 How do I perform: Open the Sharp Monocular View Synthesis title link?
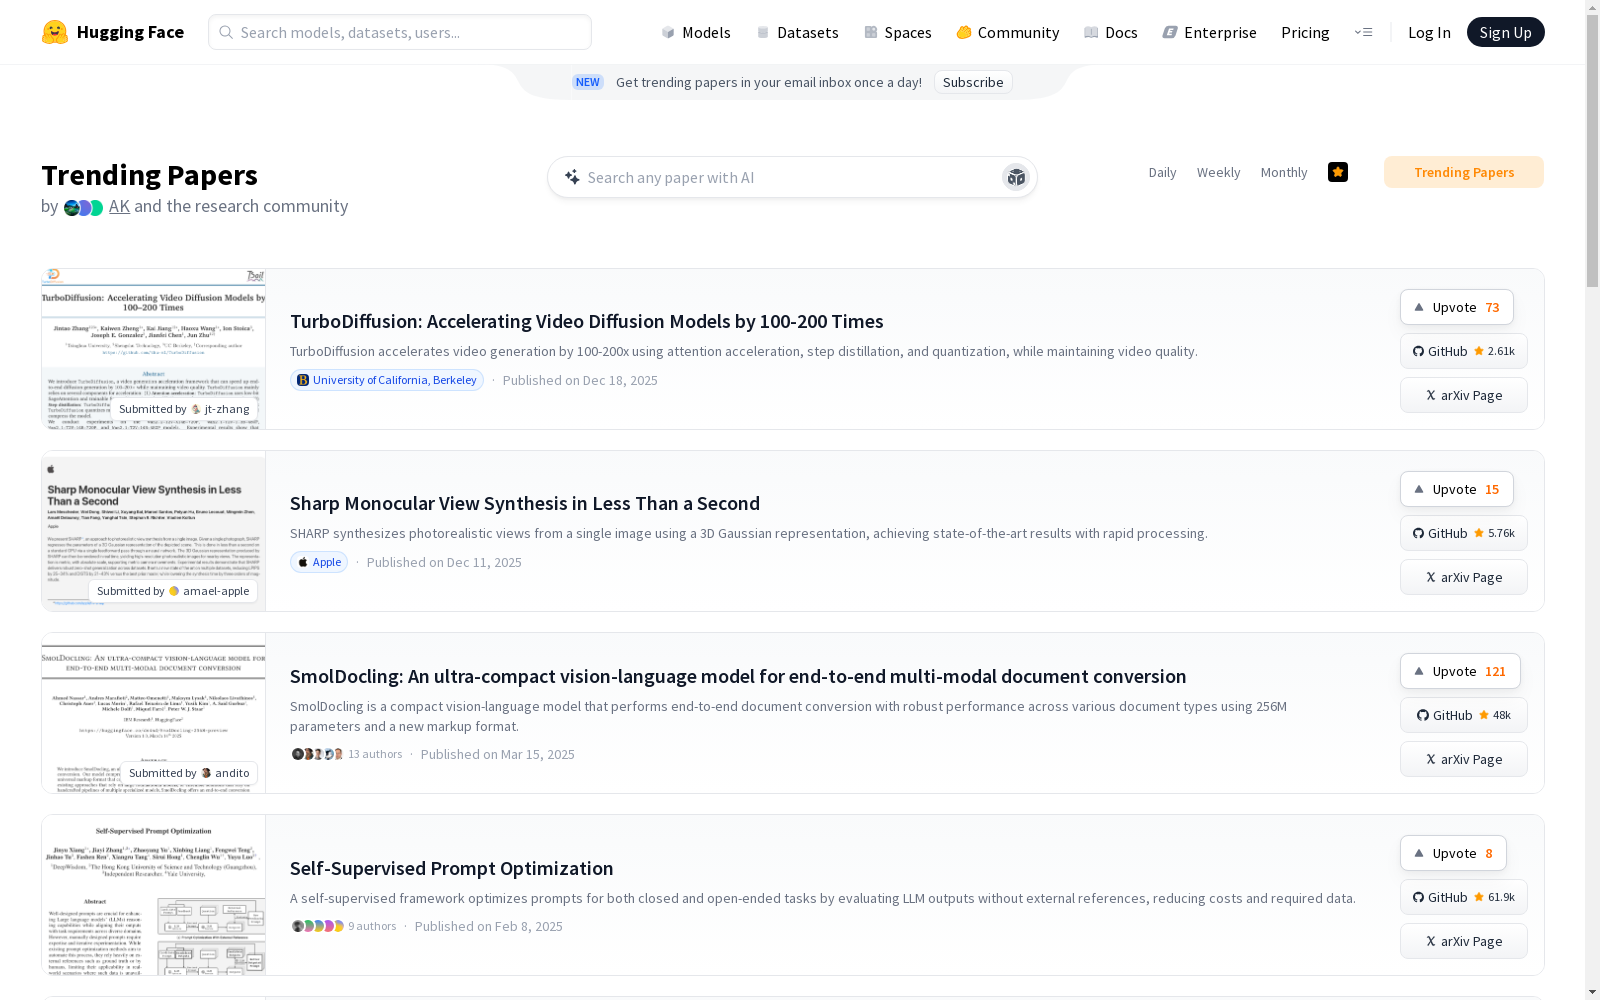525,503
